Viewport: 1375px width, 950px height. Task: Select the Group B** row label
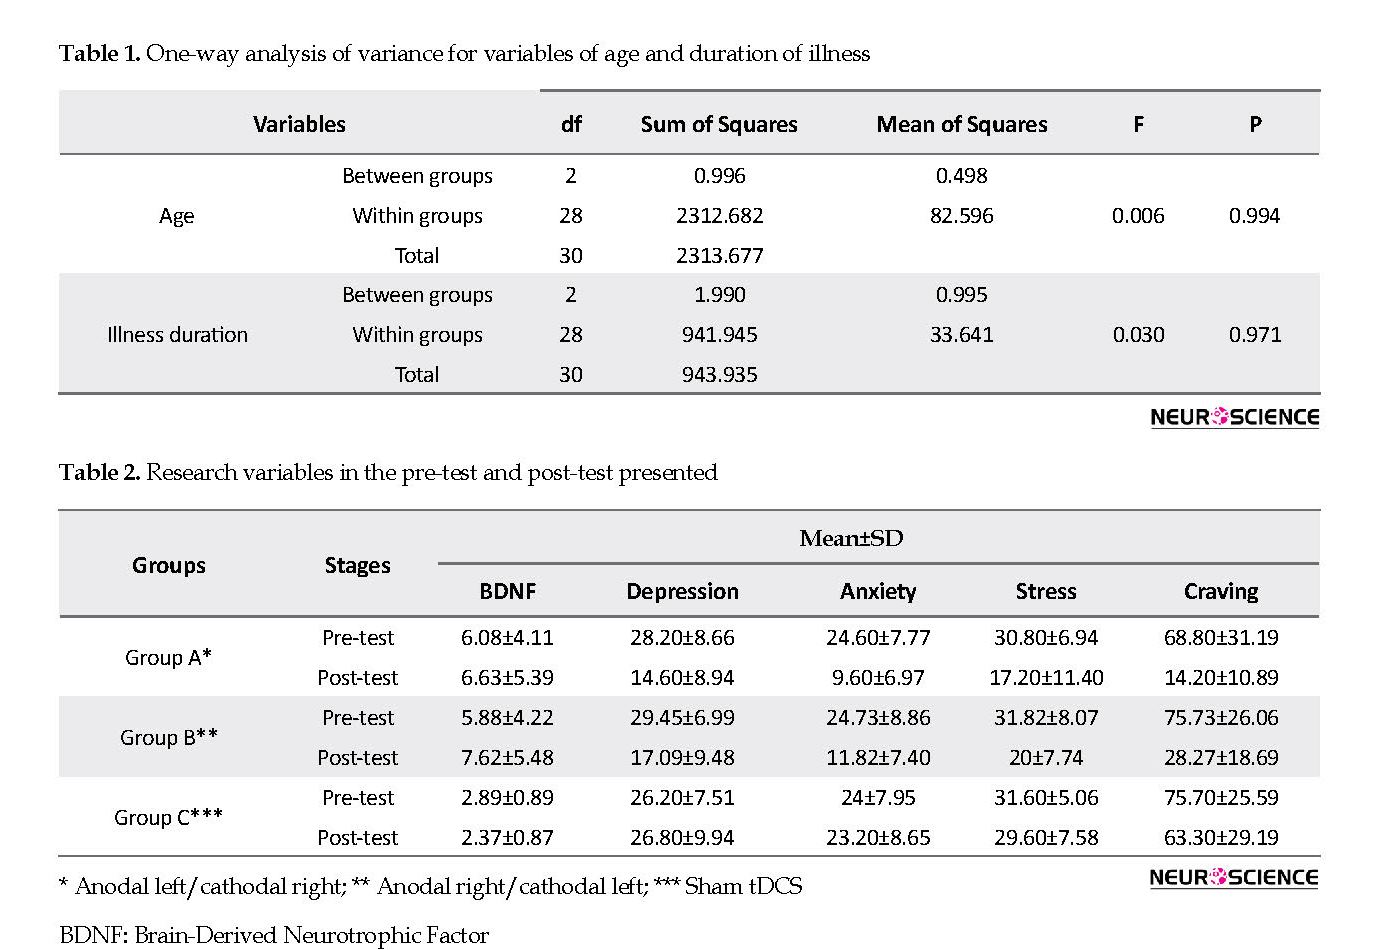tap(168, 737)
